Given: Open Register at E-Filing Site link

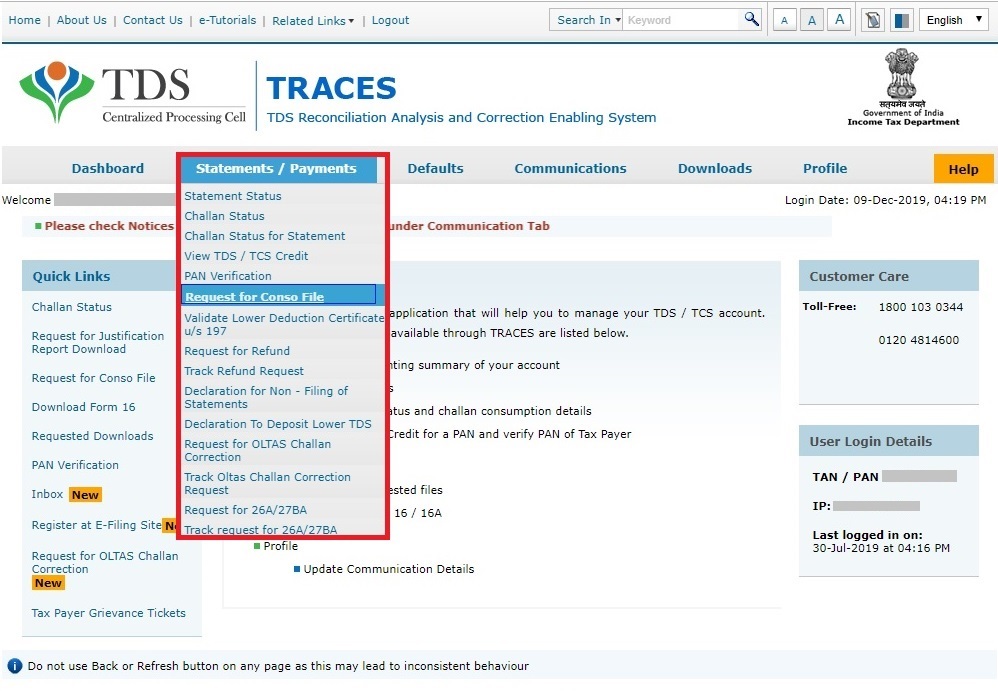Looking at the screenshot, I should click(x=96, y=525).
